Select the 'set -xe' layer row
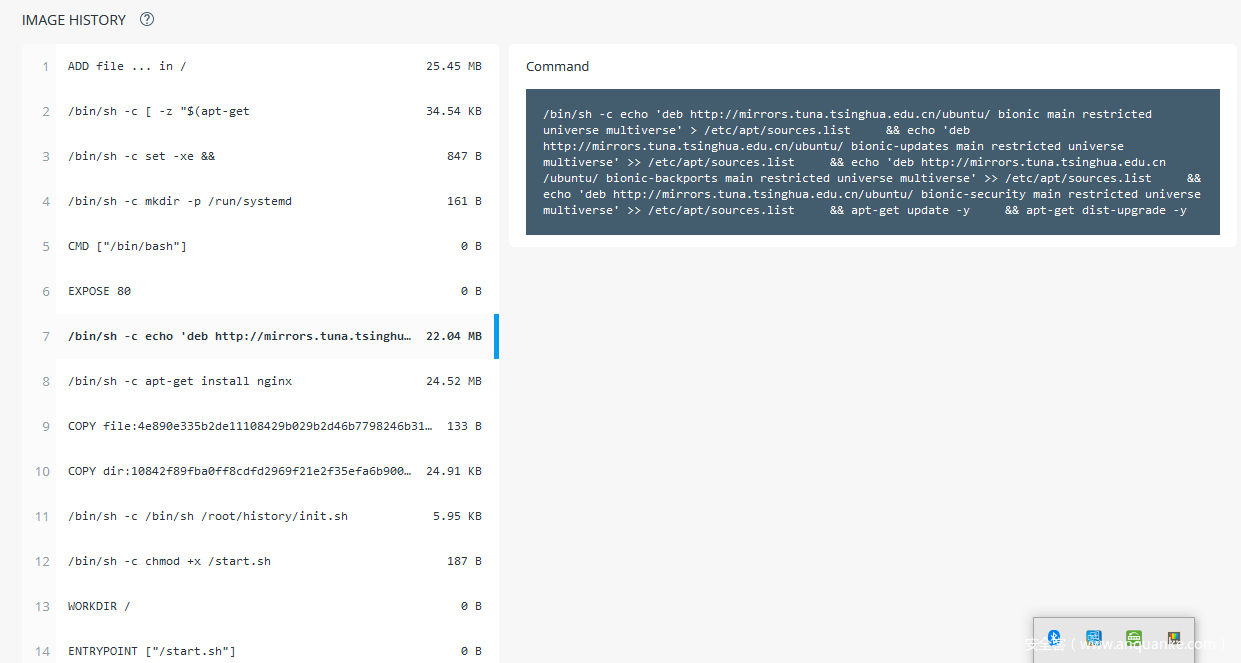 (x=260, y=156)
